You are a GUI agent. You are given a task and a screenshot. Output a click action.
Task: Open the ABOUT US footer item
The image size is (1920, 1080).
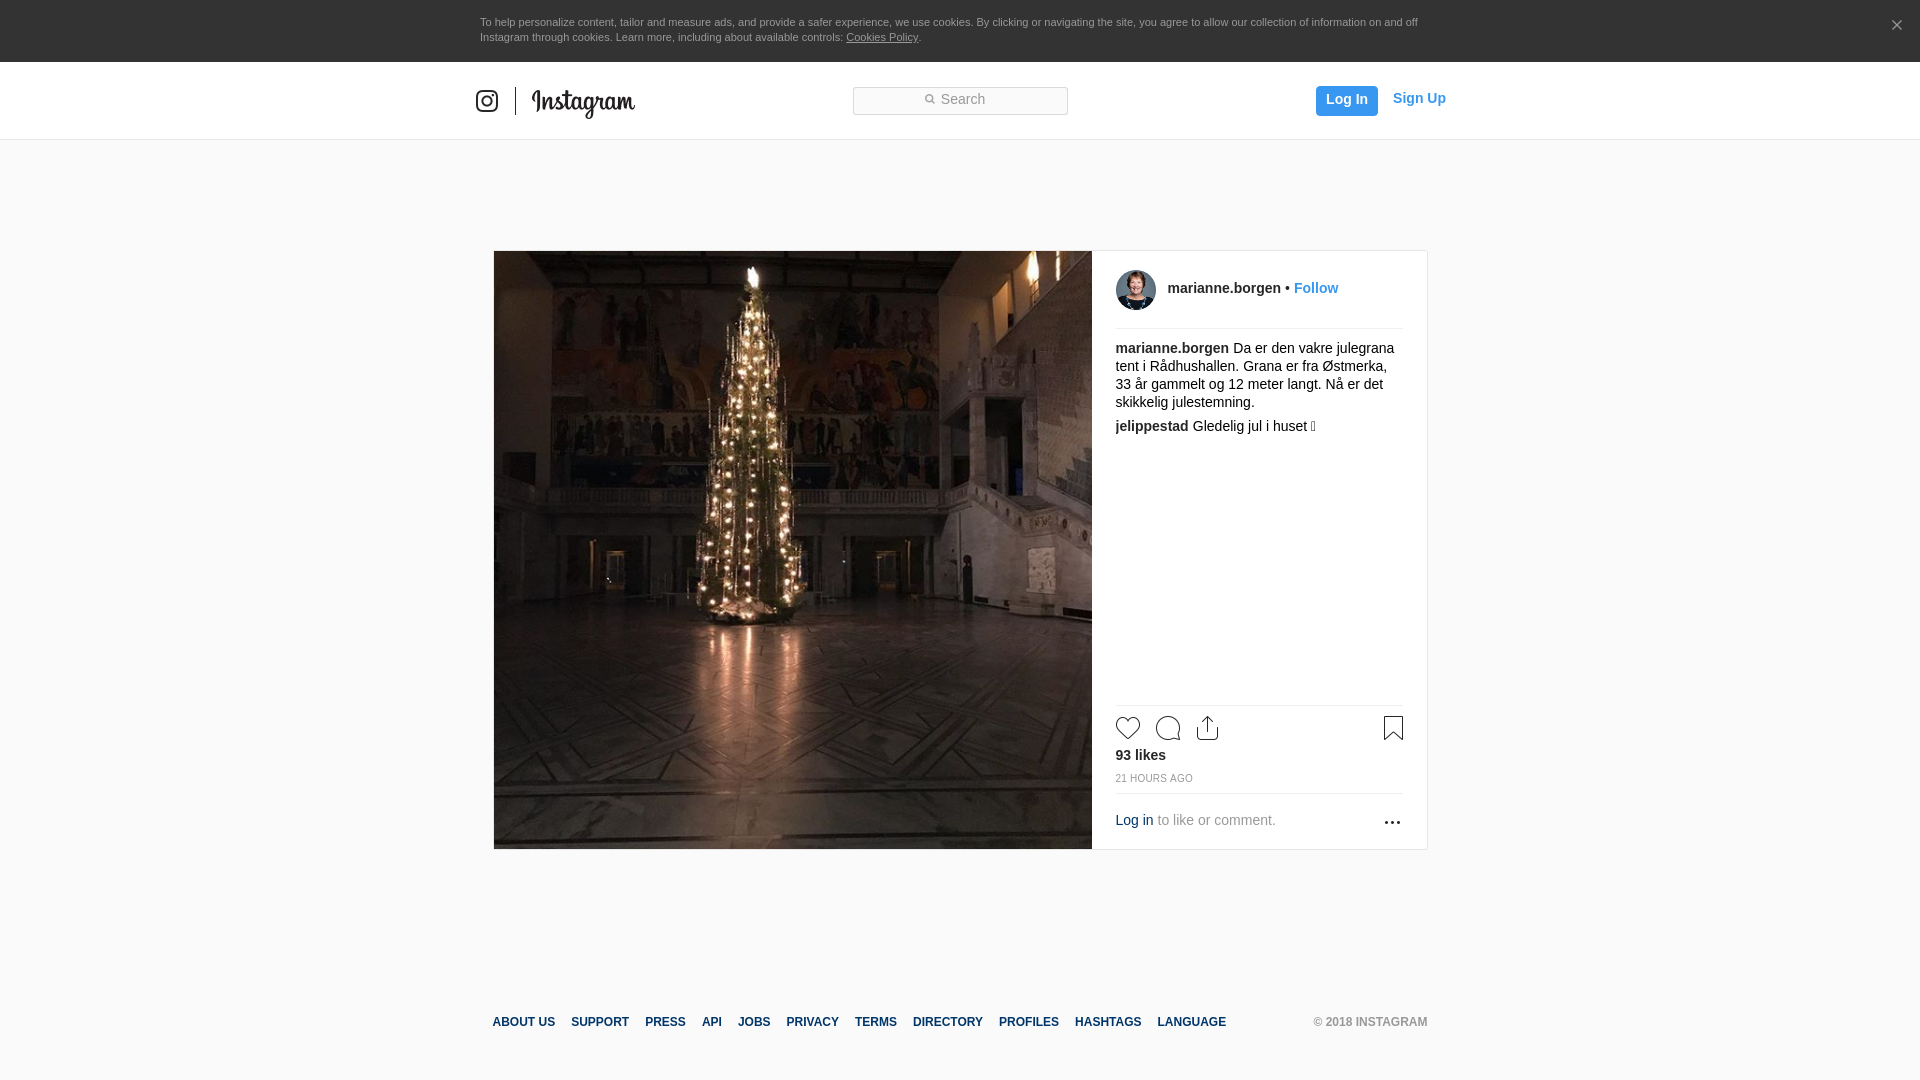point(523,1022)
